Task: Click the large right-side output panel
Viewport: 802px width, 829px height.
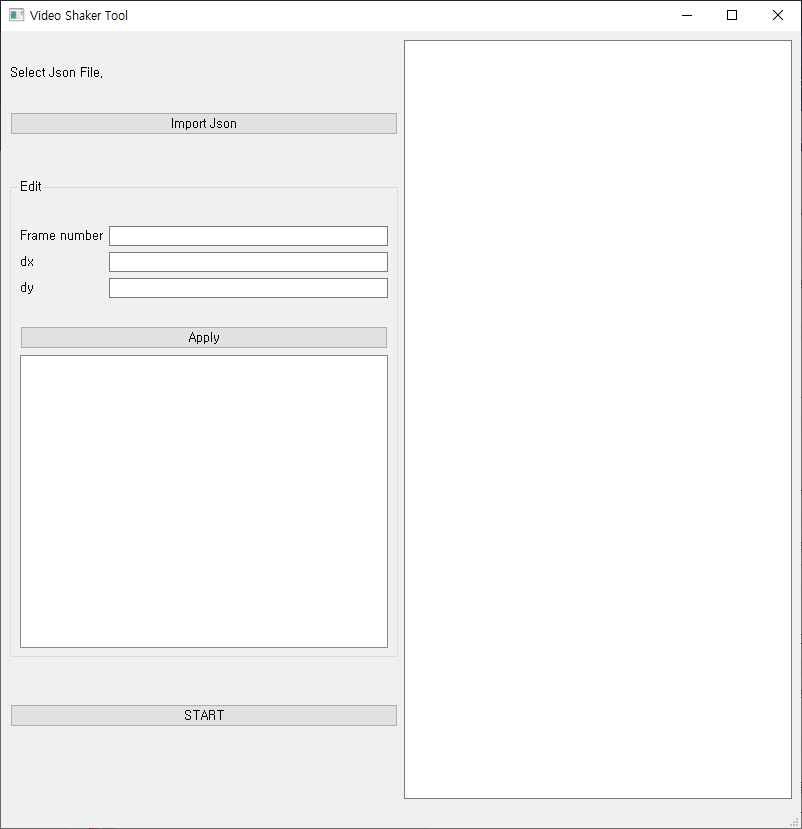Action: coord(598,419)
